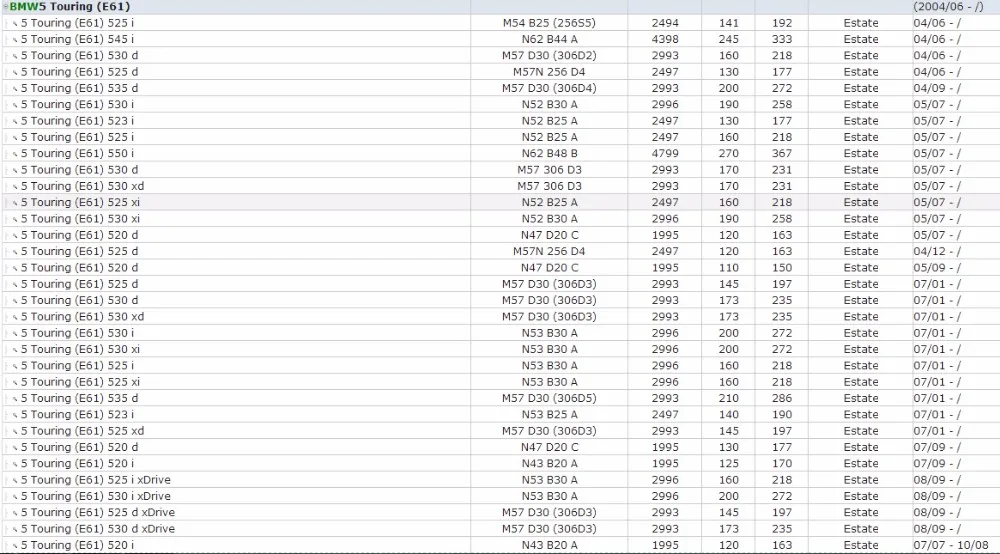
Task: Select 530 xd row dated 07/01
Action: 500,316
